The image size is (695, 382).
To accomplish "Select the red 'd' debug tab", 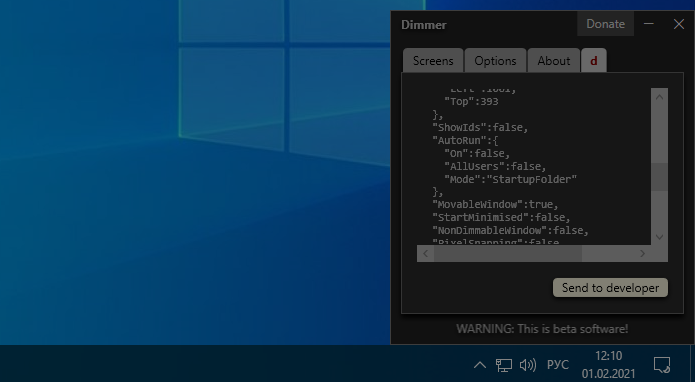I will pyautogui.click(x=593, y=61).
